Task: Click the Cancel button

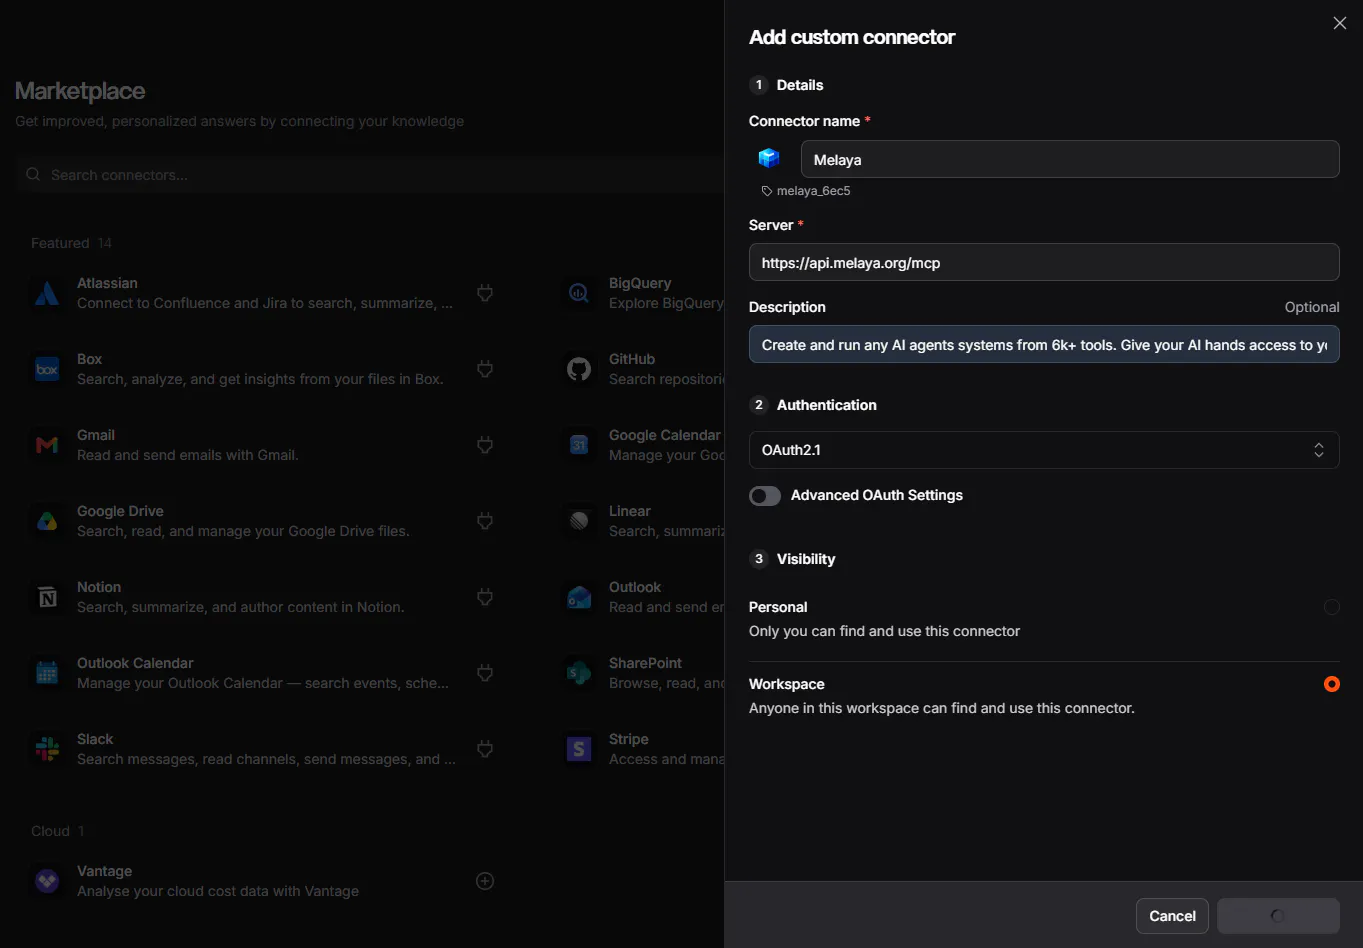Action: coord(1172,916)
